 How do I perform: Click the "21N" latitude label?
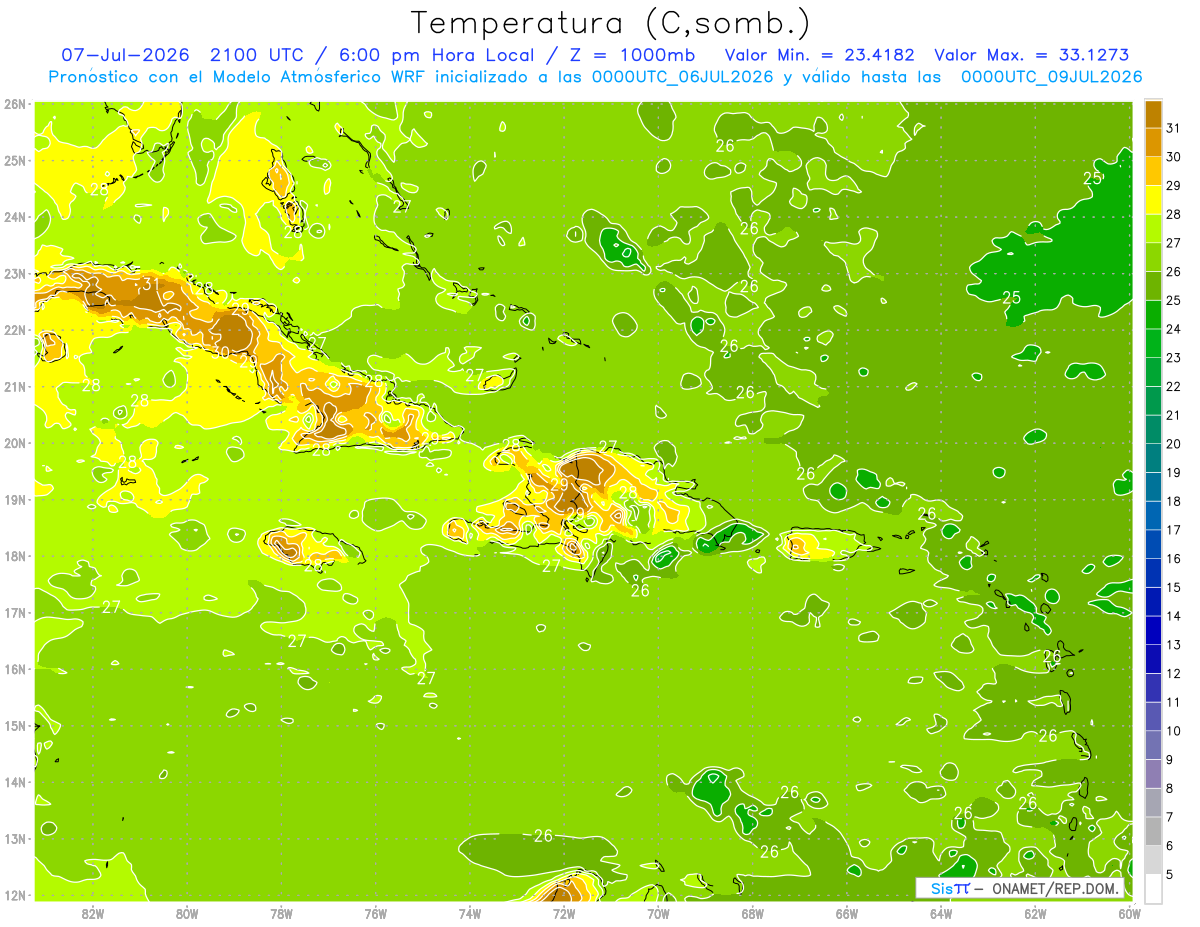(x=15, y=386)
